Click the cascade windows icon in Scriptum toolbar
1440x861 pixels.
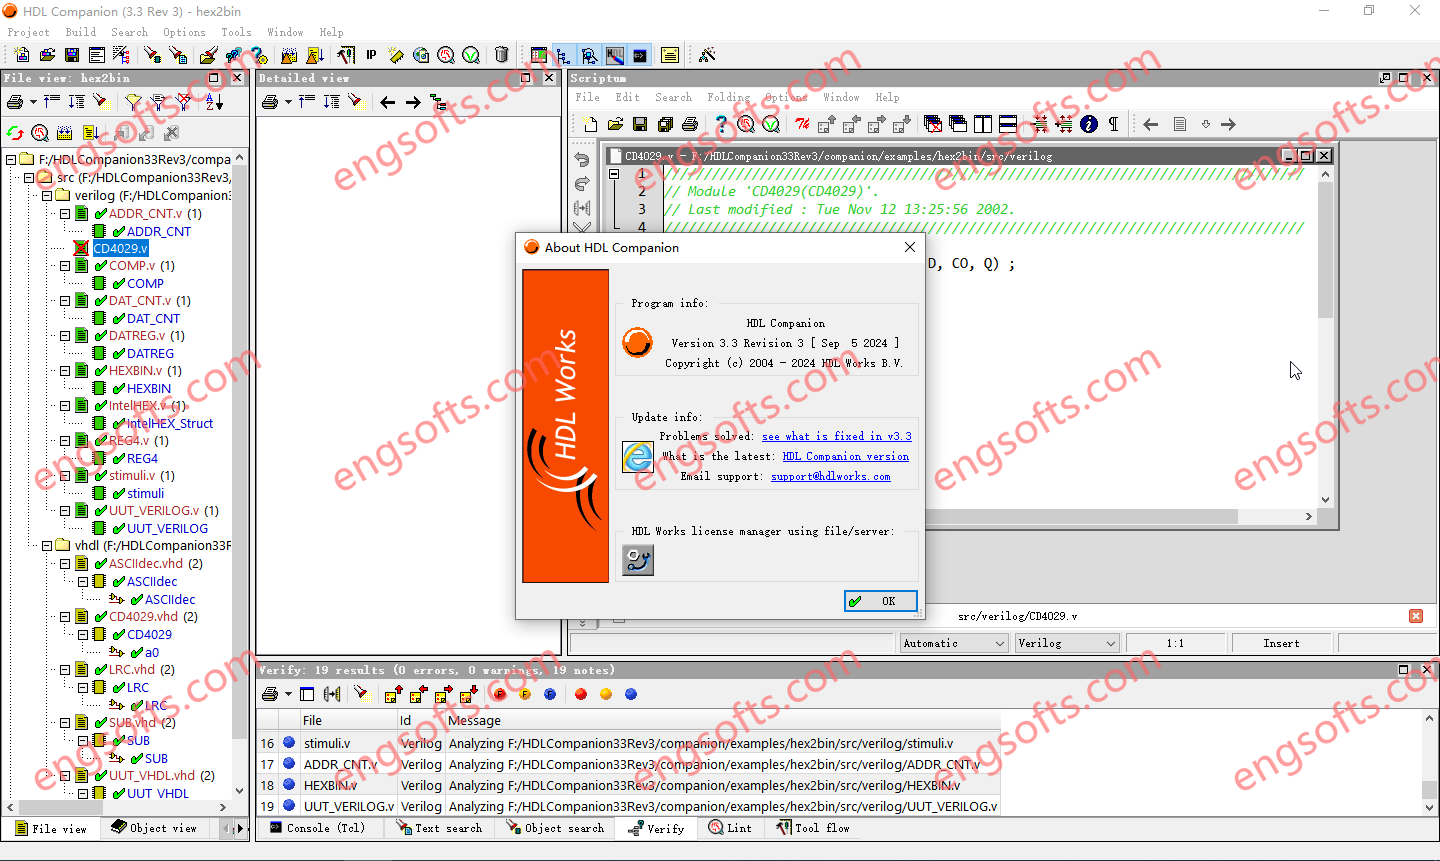point(958,124)
